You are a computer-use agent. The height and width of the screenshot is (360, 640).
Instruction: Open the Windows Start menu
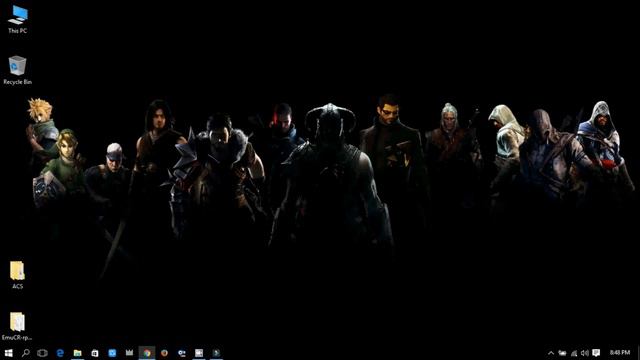[8, 353]
